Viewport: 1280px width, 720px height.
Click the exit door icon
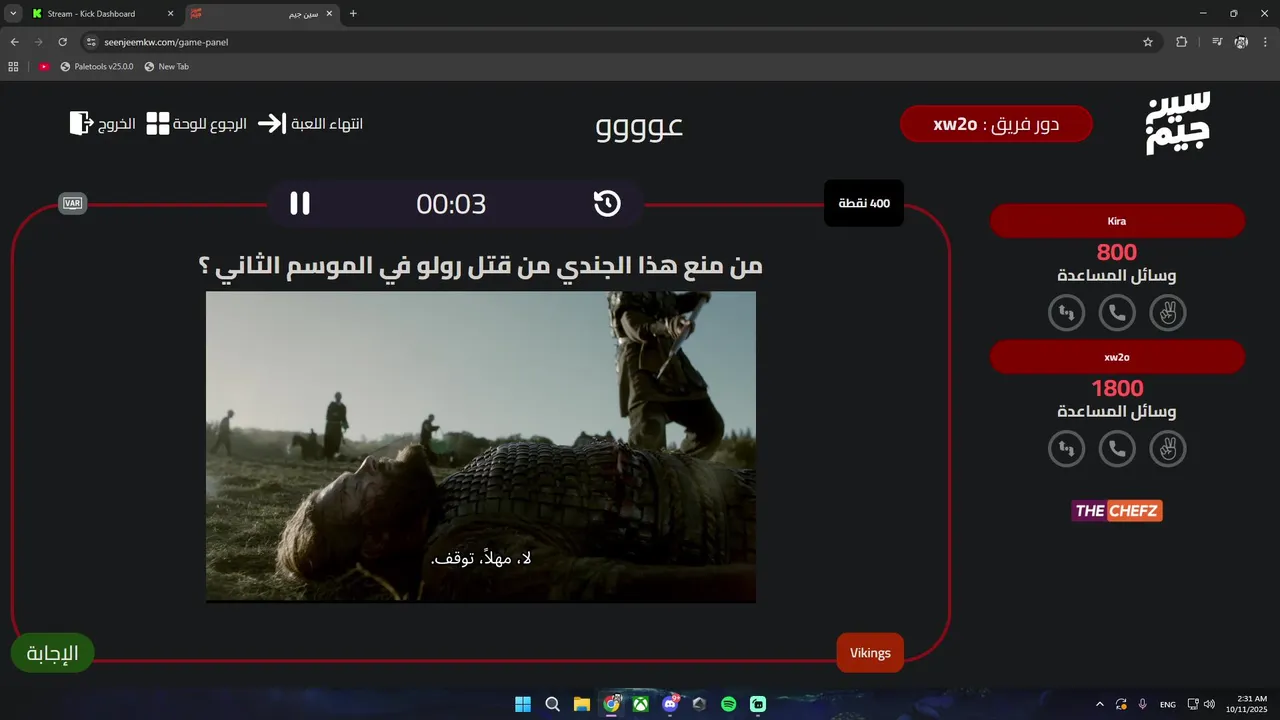80,123
